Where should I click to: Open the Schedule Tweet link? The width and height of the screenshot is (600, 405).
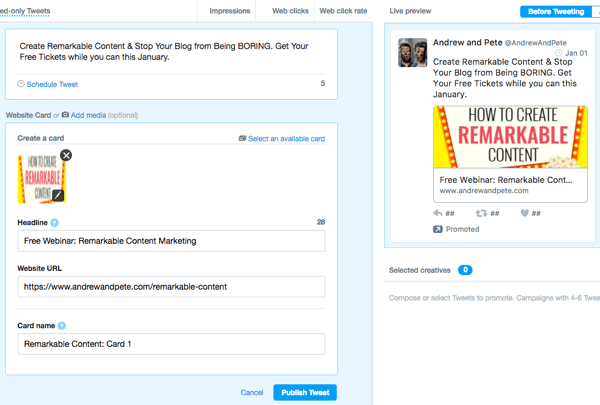click(x=52, y=84)
